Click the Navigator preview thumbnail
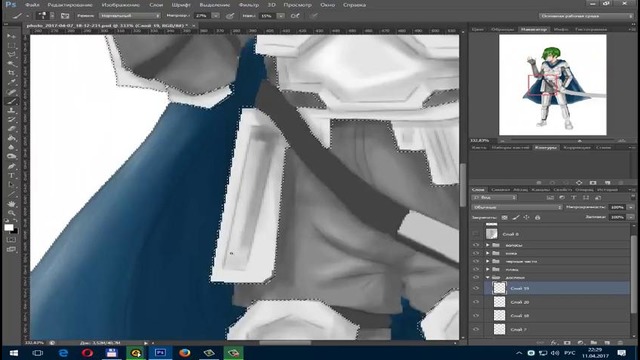 click(553, 85)
